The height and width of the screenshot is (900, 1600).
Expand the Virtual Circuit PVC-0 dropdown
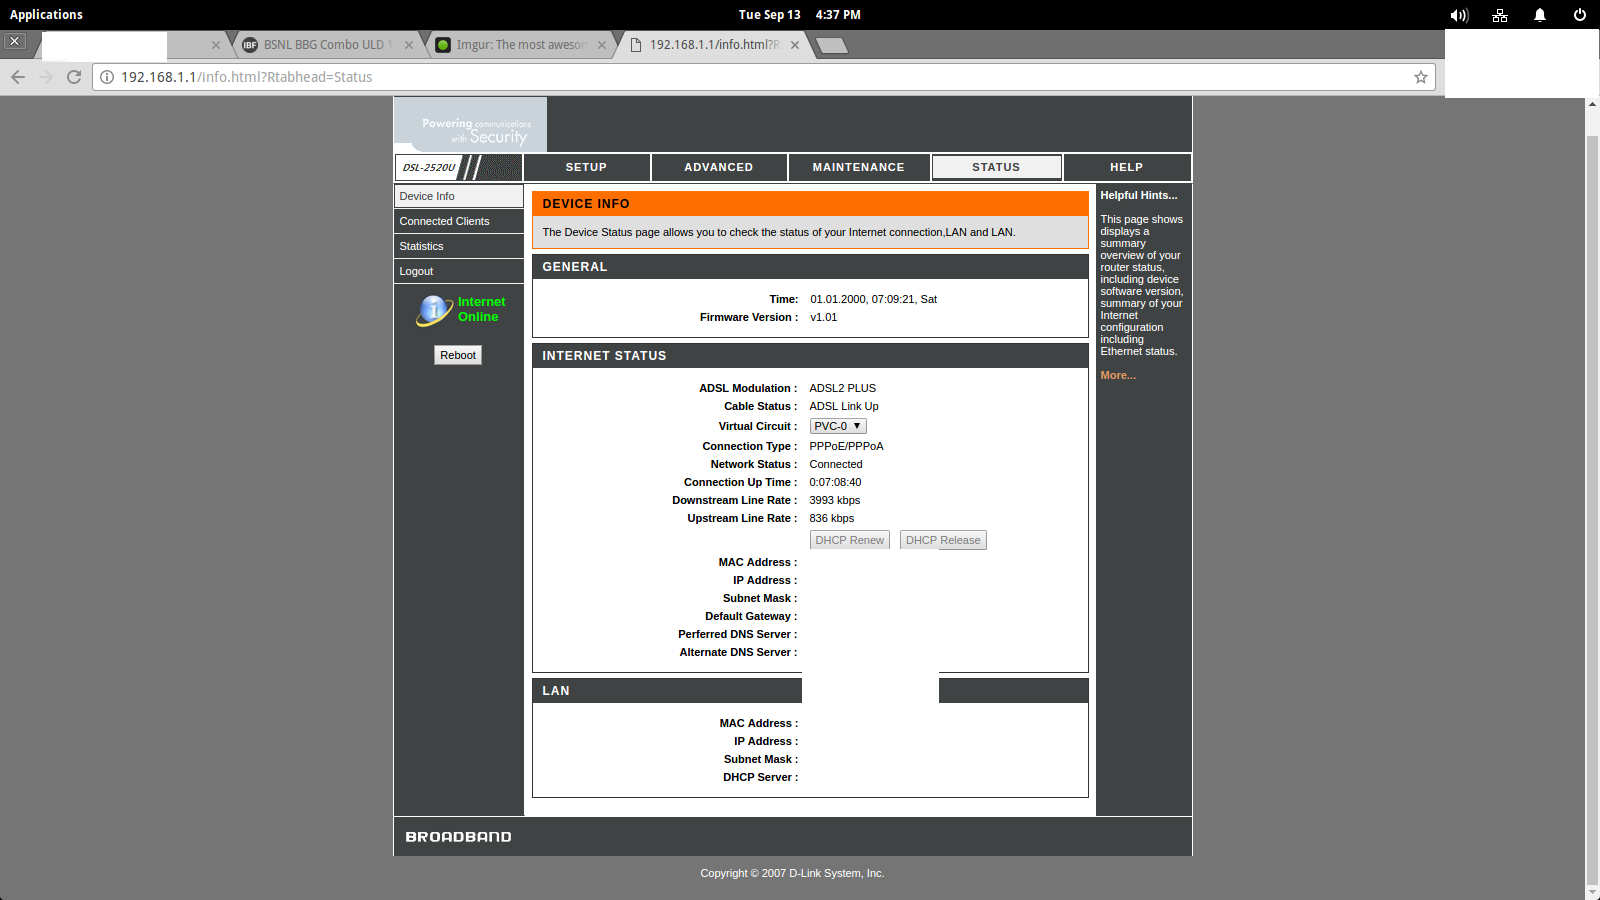pos(837,426)
